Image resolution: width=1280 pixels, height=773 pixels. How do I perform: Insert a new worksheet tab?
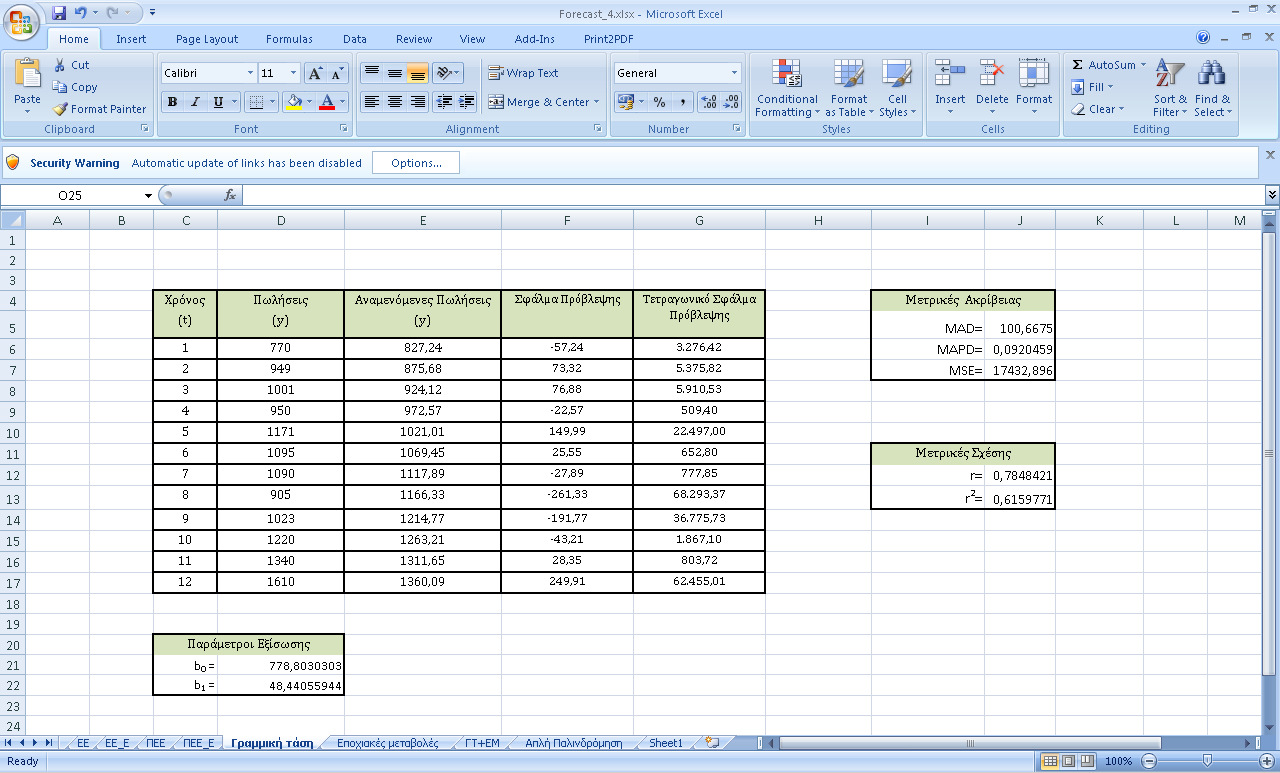click(712, 743)
